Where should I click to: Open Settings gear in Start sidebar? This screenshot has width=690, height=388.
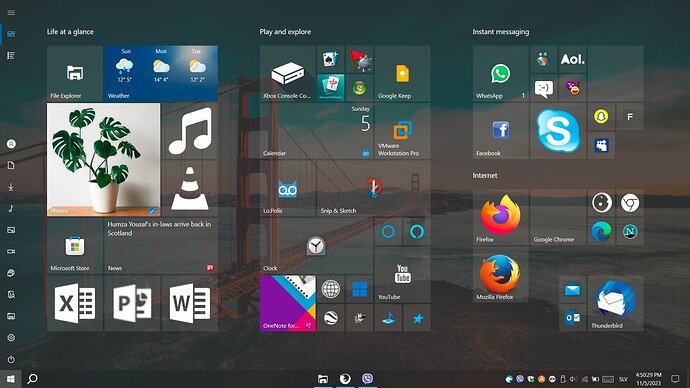point(11,338)
